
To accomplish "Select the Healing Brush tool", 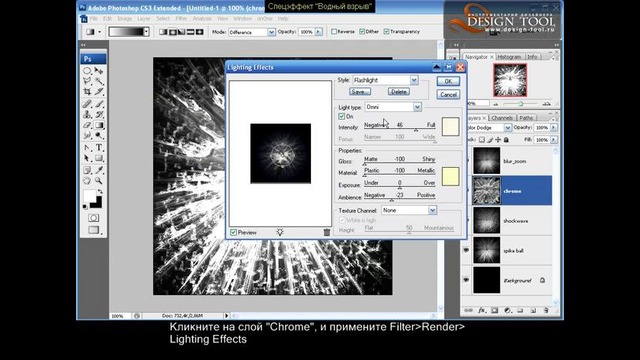I will point(87,104).
